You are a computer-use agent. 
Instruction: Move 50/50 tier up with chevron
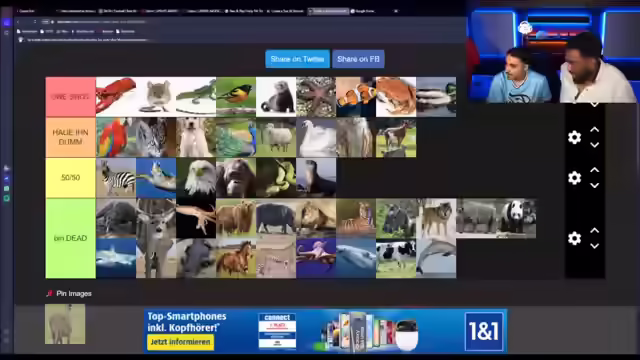pos(595,170)
